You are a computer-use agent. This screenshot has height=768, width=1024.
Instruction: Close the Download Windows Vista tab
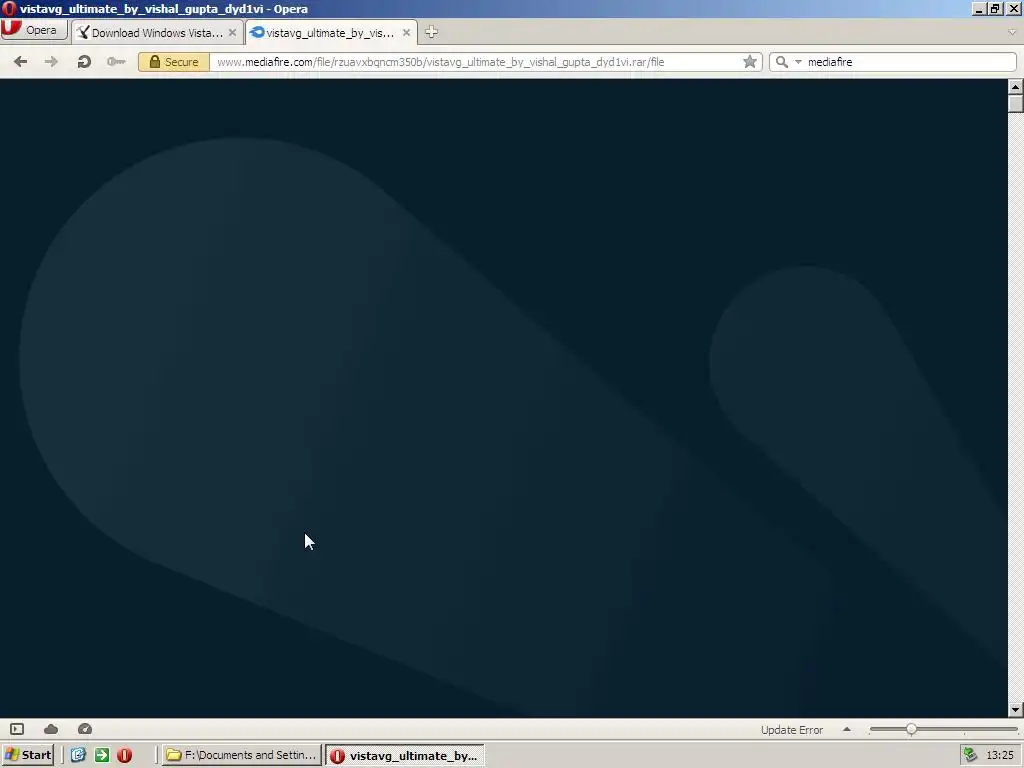coord(232,33)
